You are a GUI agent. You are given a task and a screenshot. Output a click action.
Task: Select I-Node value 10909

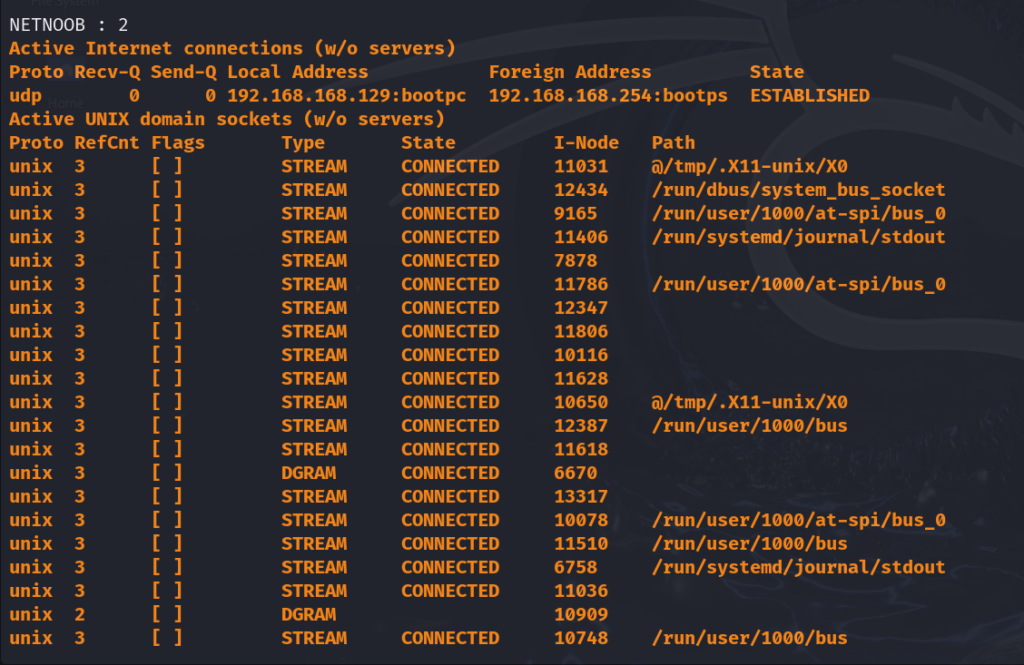[x=581, y=613]
